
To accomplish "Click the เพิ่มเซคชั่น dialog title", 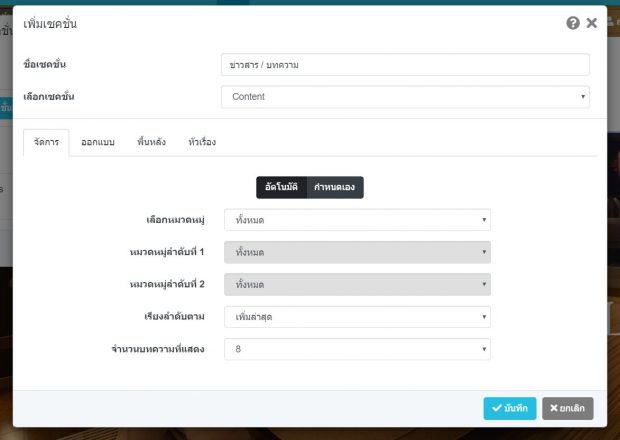I will click(50, 23).
